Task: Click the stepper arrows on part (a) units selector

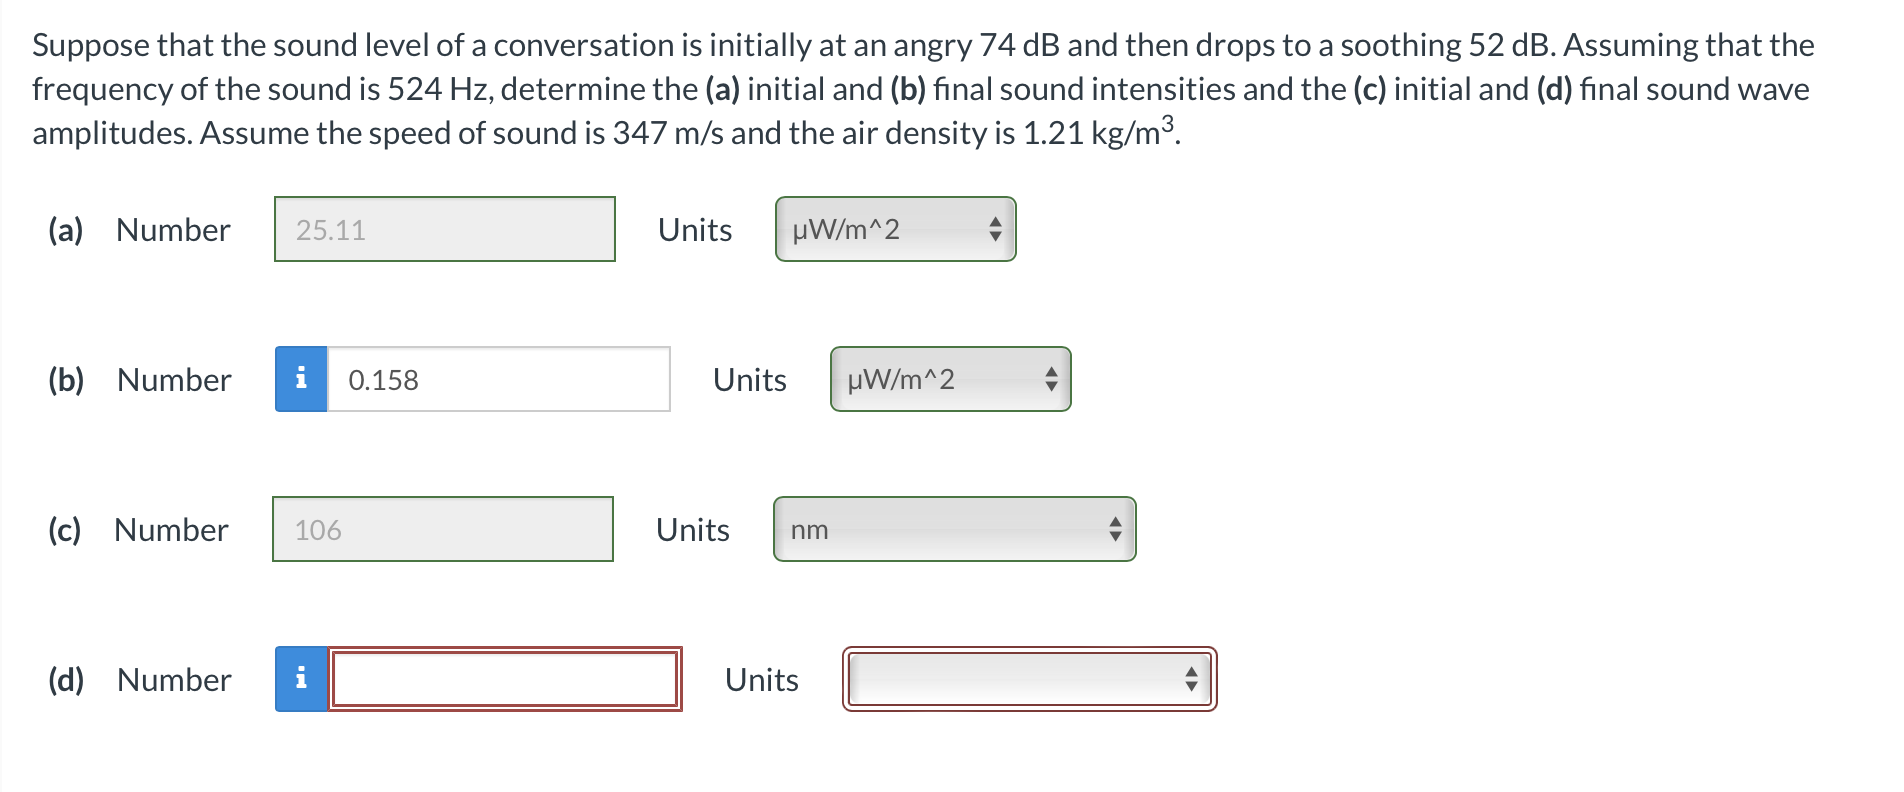Action: click(996, 228)
